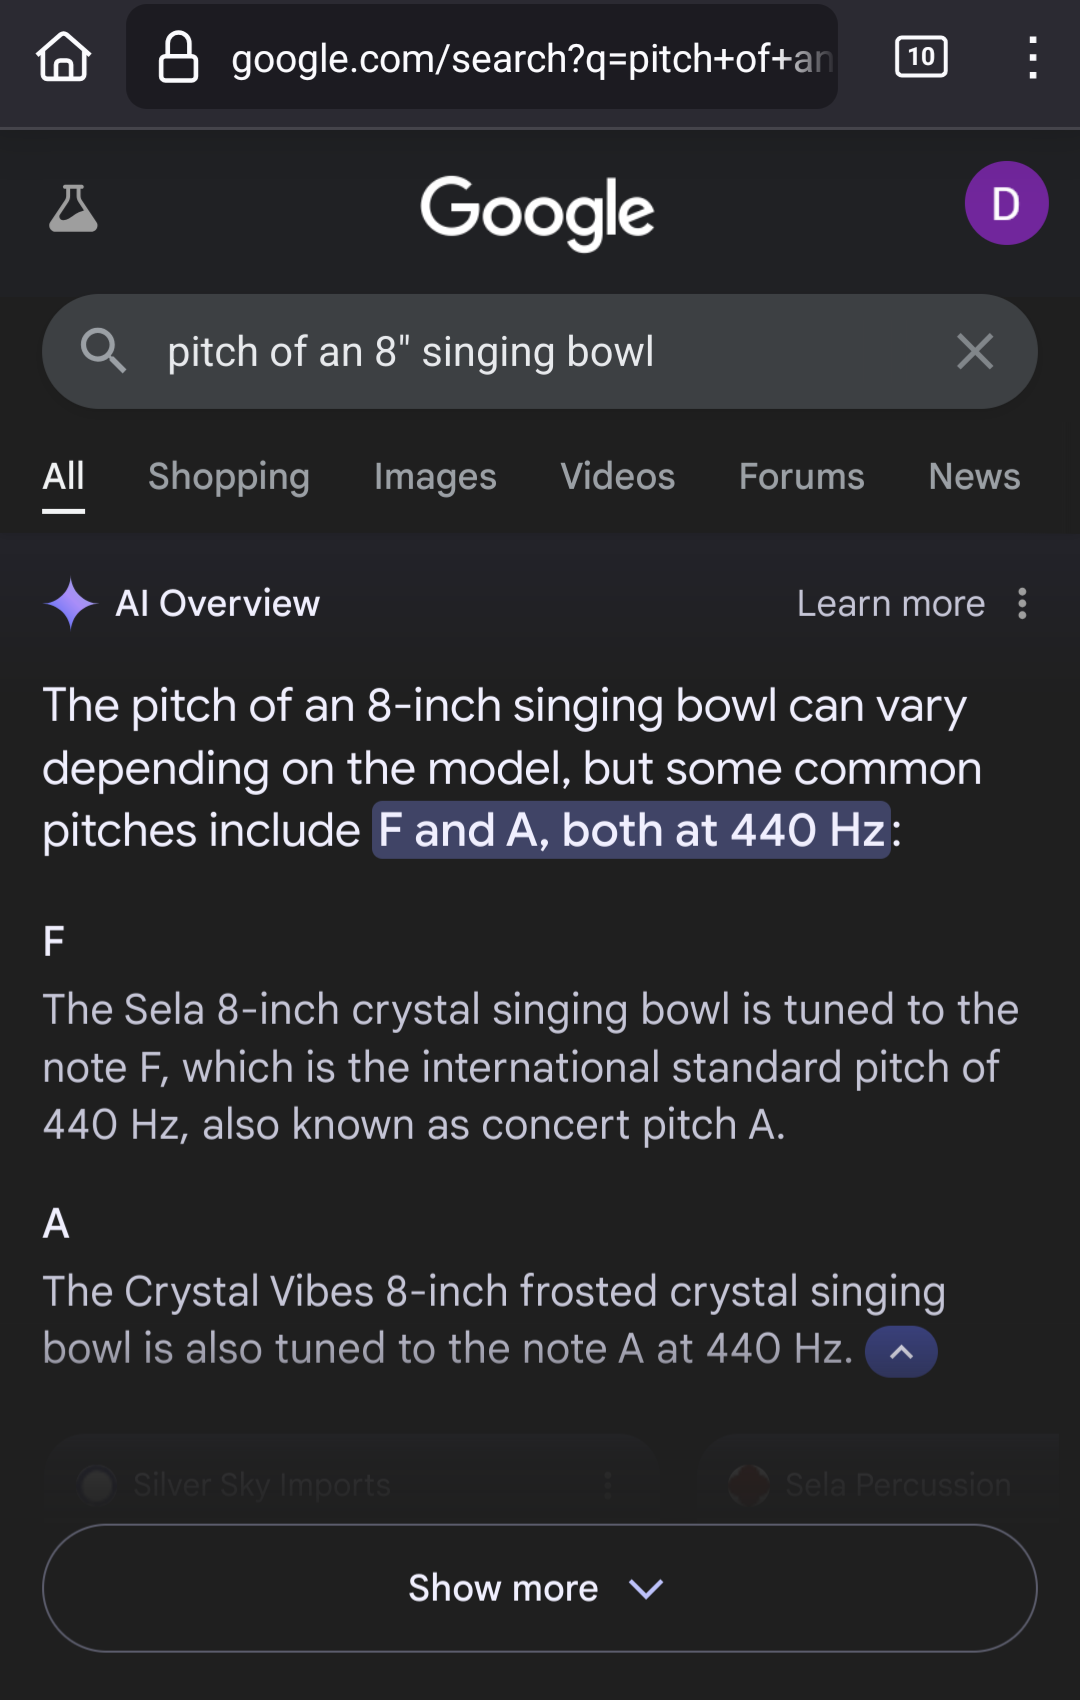1080x1700 pixels.
Task: Click the Learn more link
Action: (891, 603)
